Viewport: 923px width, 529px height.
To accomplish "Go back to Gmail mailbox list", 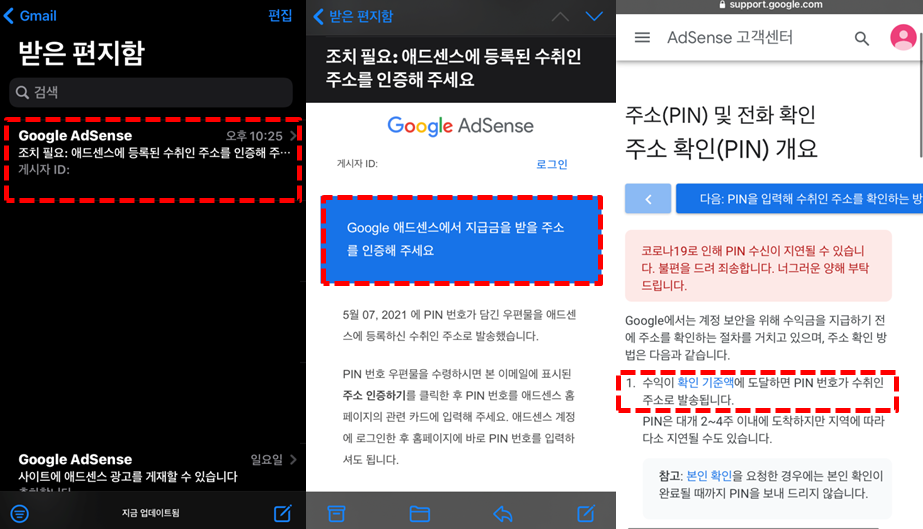I will click(30, 16).
